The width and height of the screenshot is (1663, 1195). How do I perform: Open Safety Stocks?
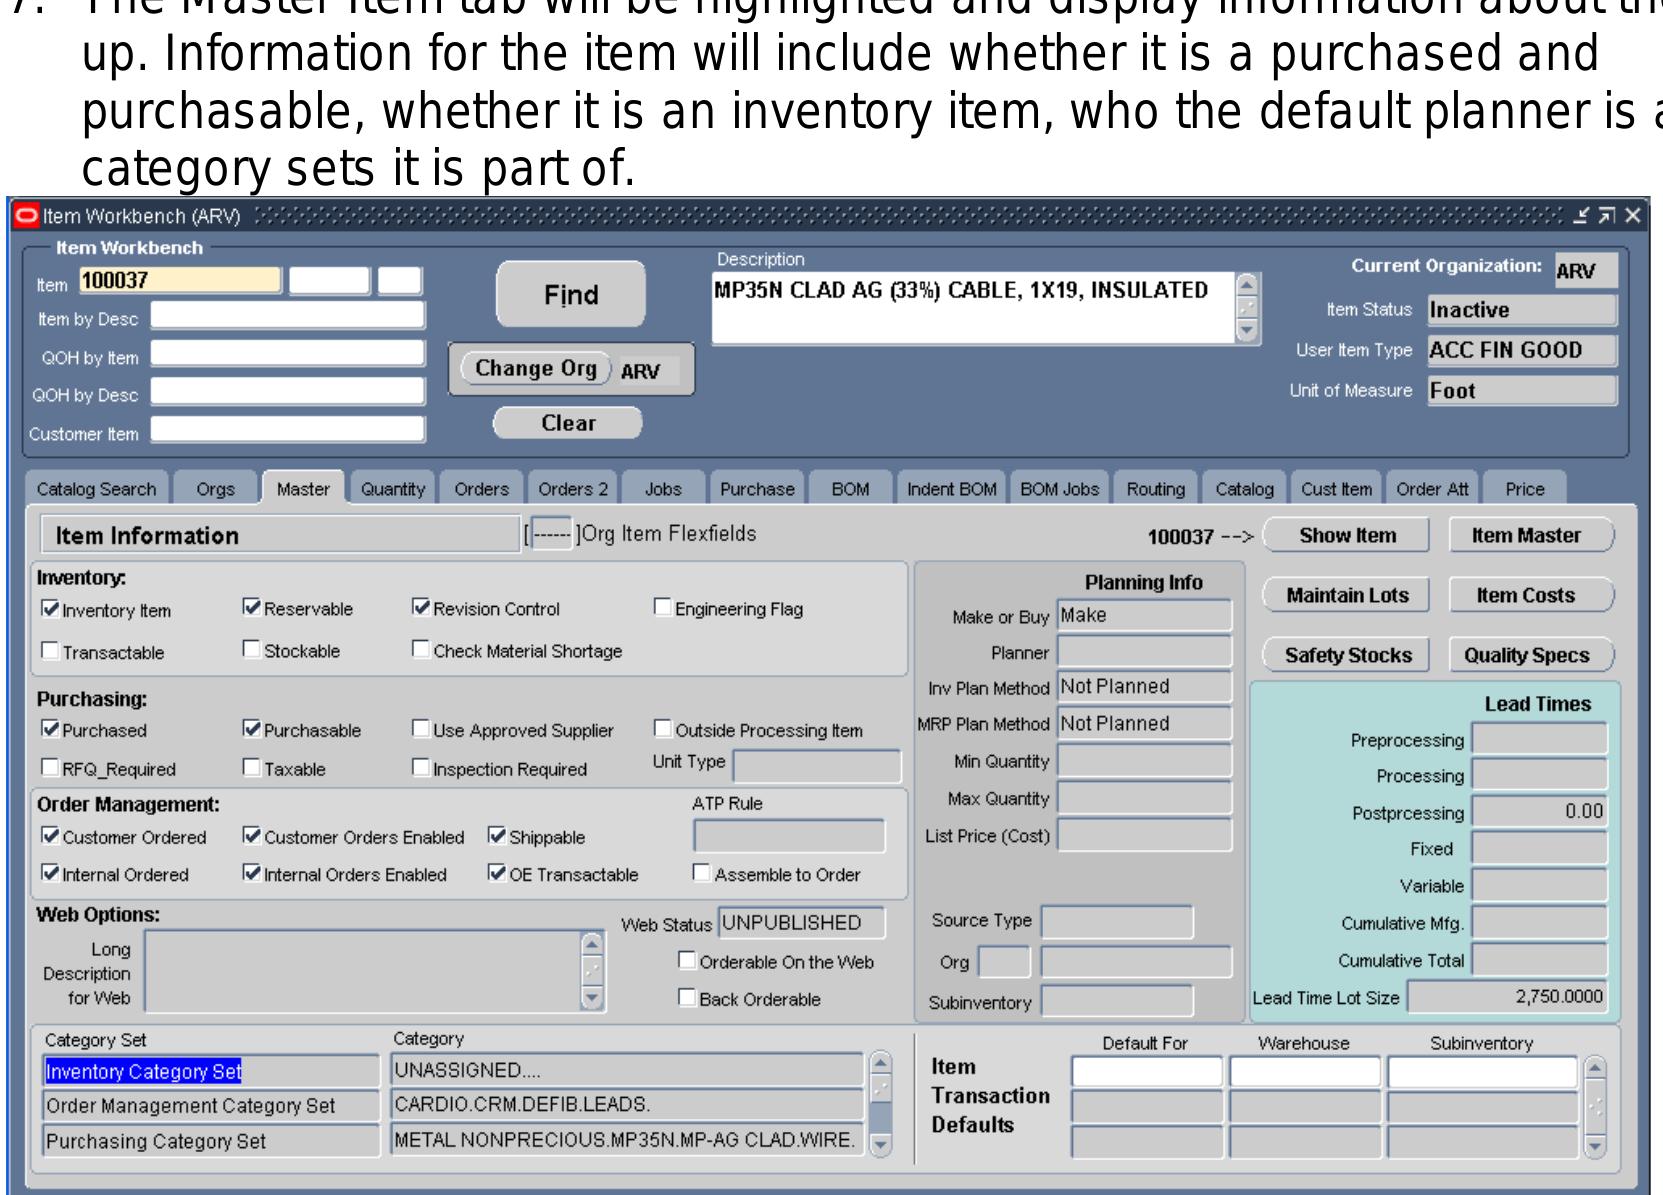[x=1347, y=655]
